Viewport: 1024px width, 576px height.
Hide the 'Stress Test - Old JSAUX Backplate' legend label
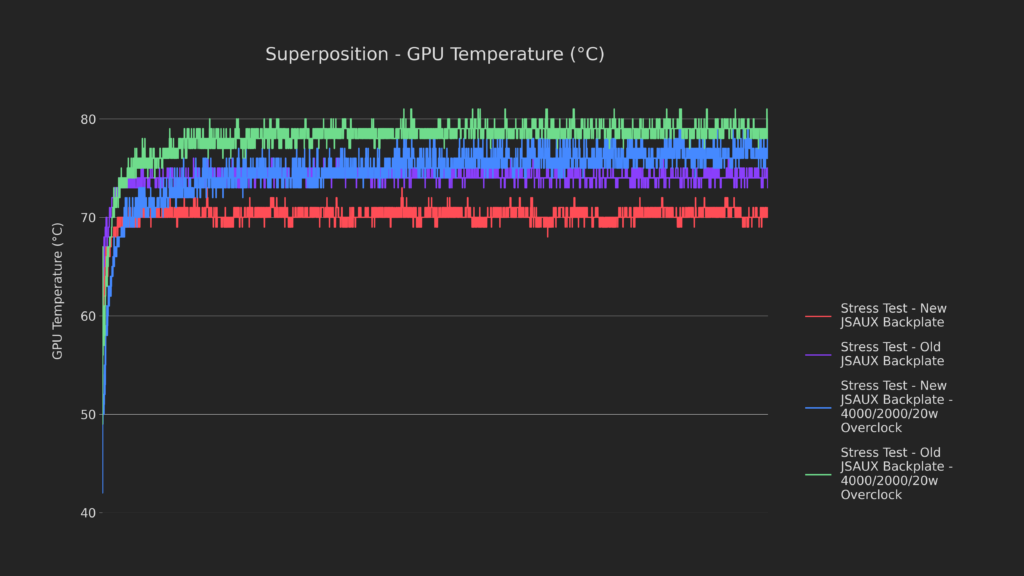[892, 354]
